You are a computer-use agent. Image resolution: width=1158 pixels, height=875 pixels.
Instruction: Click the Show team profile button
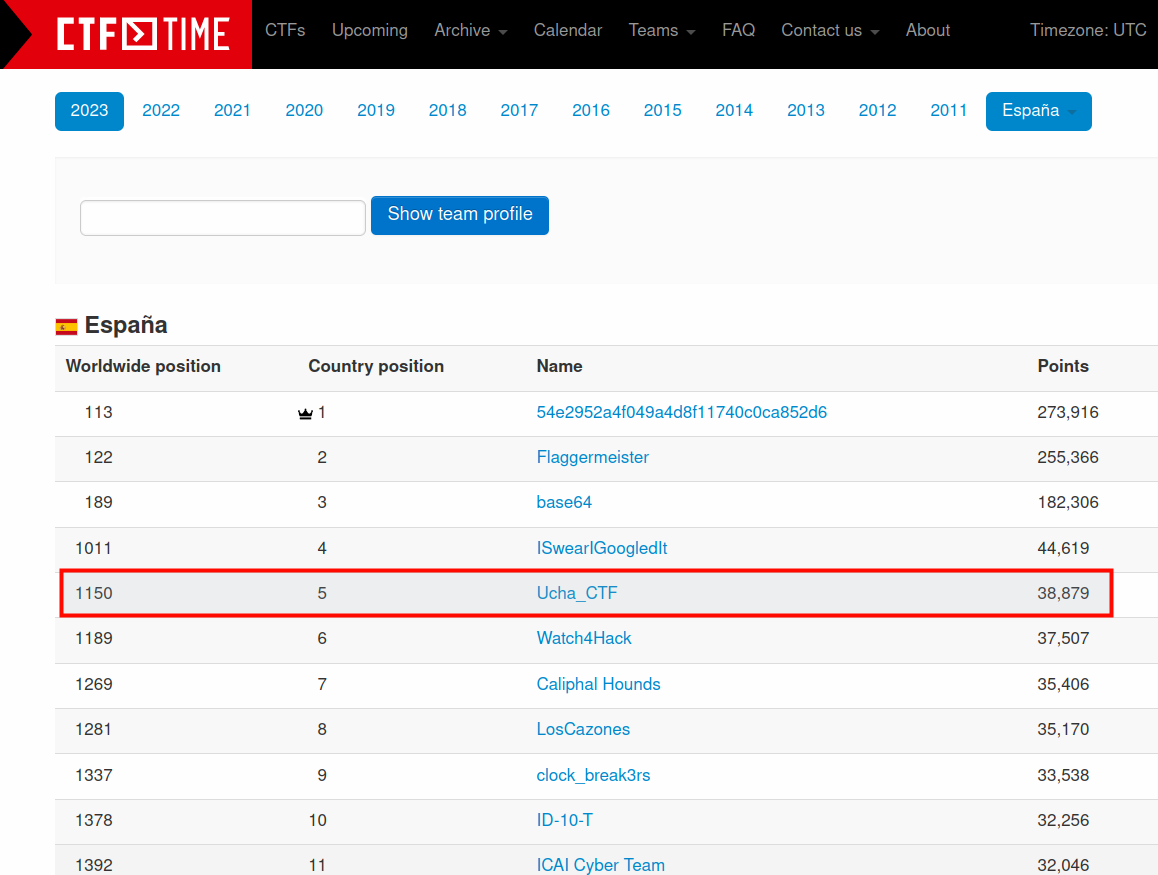click(459, 215)
